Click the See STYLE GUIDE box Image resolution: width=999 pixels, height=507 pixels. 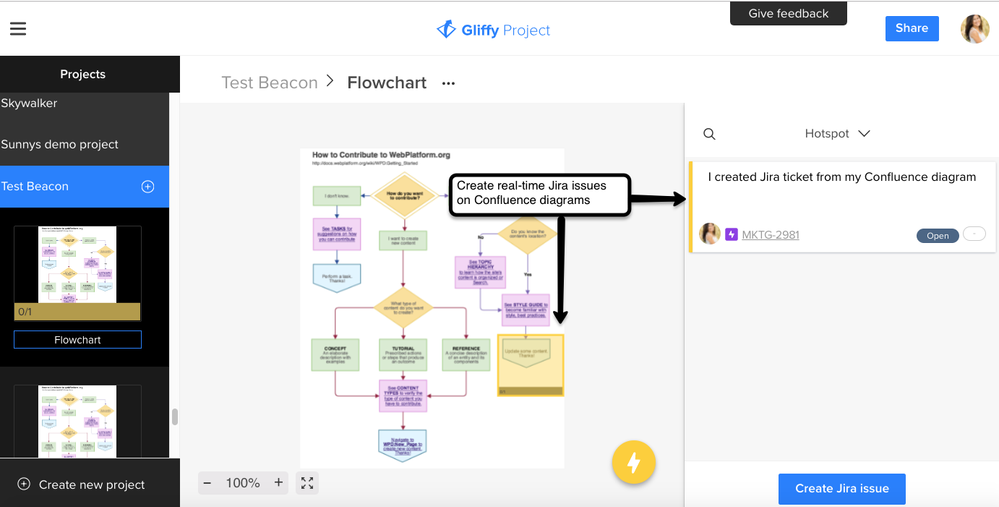coord(526,310)
